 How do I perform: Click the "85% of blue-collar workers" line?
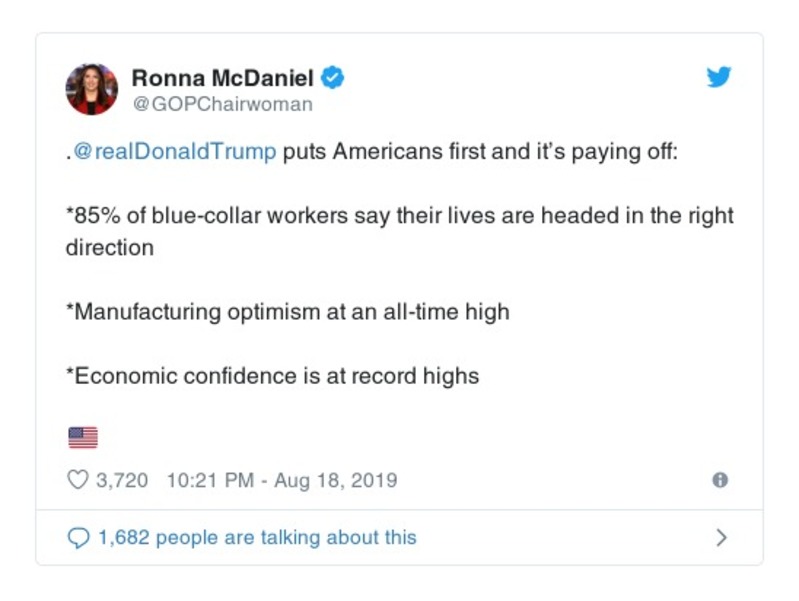coord(399,217)
